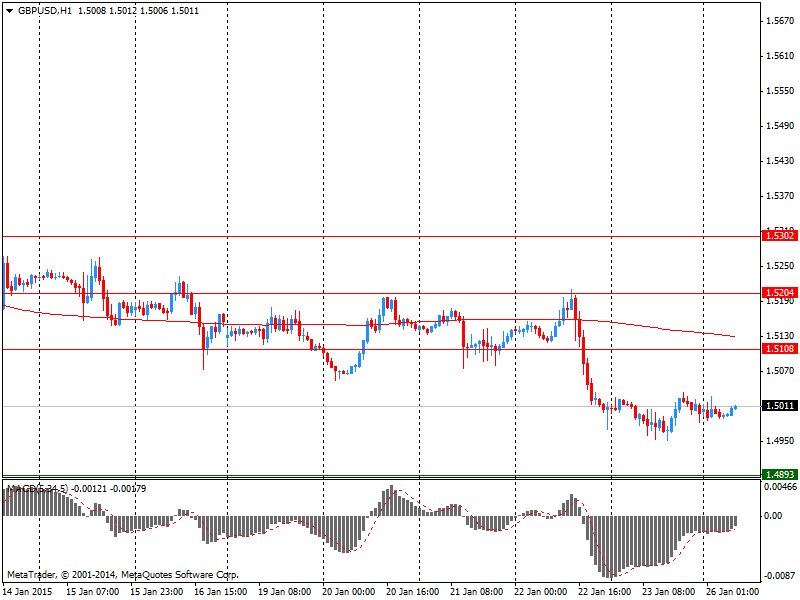800x600 pixels.
Task: Click the 1.5070 price scale value
Action: pos(781,370)
